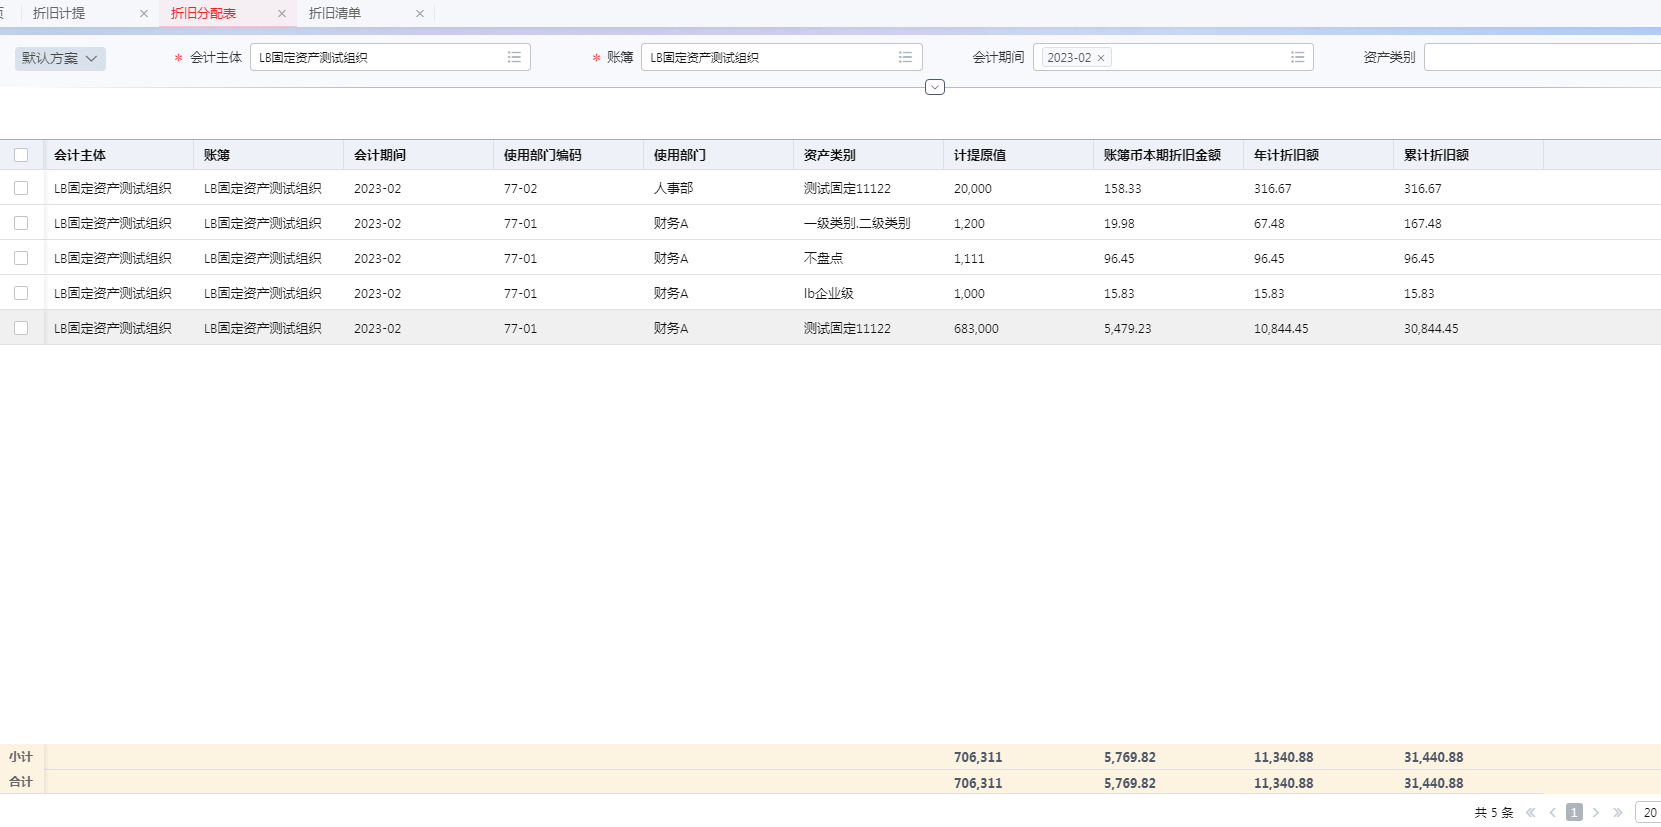The height and width of the screenshot is (827, 1661).
Task: Check the row with asset category 不盘点
Action: (21, 258)
